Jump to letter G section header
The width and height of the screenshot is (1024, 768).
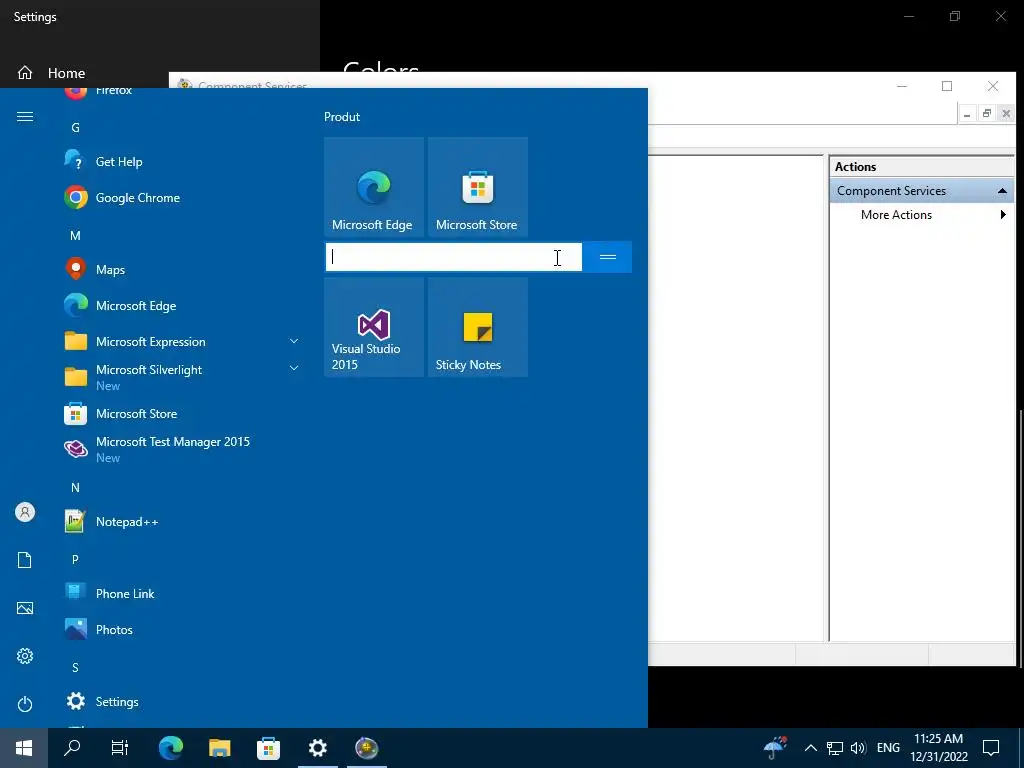(x=75, y=127)
